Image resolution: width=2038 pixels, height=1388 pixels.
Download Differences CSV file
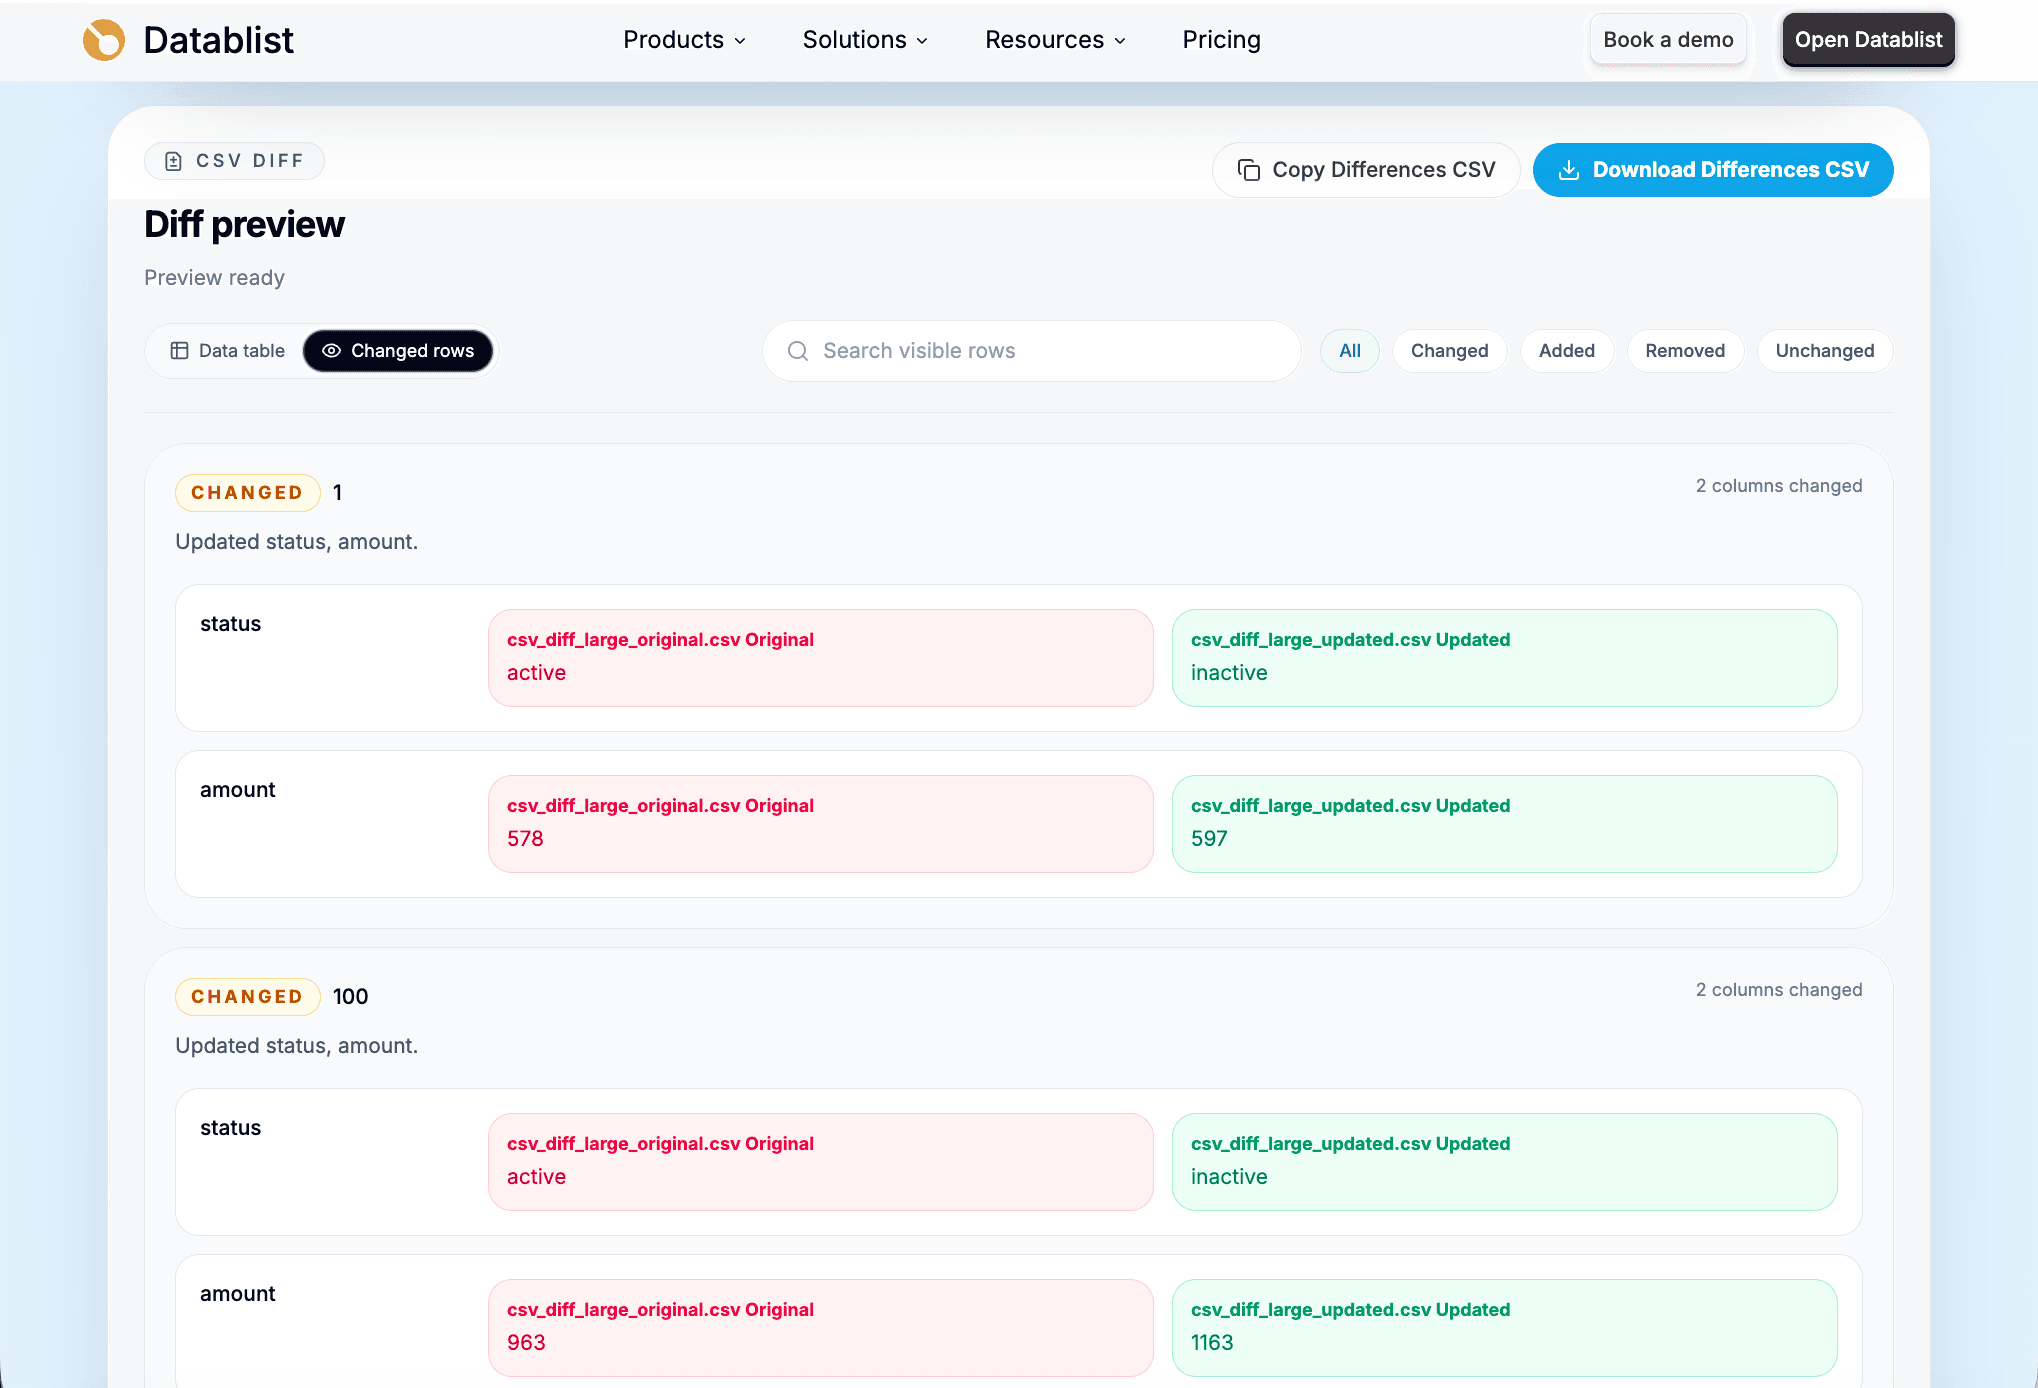1713,170
